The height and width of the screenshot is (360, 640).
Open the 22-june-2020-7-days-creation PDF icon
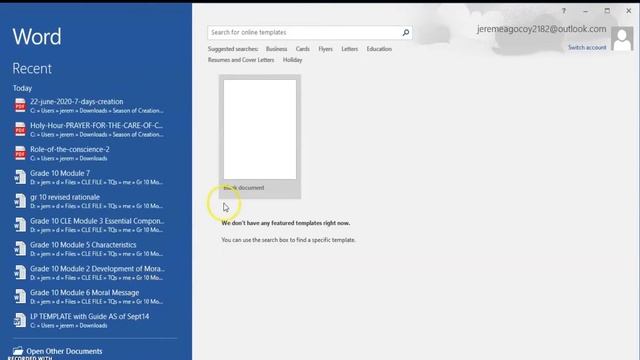pyautogui.click(x=20, y=106)
